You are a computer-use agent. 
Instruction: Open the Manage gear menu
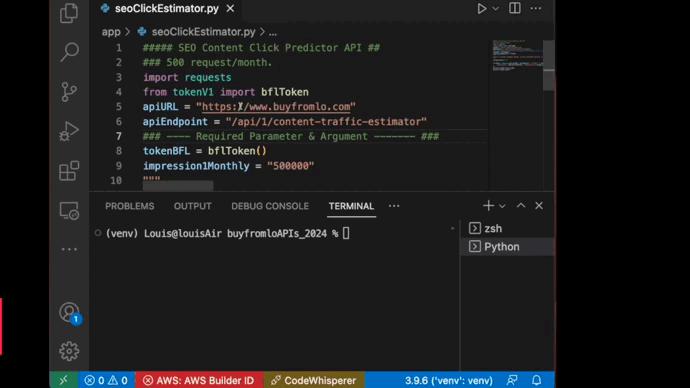pos(69,351)
